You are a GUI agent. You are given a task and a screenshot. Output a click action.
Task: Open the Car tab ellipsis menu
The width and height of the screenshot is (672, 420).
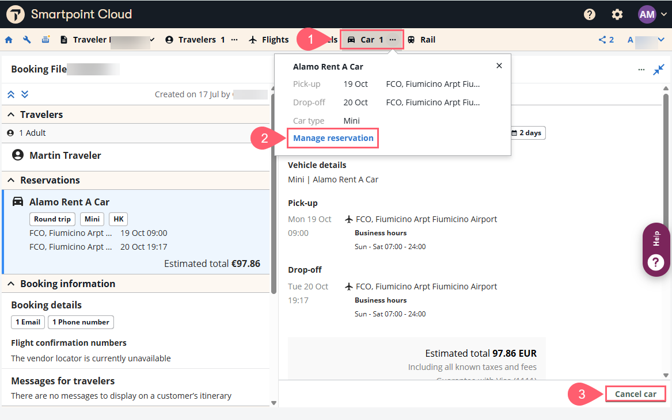[393, 40]
